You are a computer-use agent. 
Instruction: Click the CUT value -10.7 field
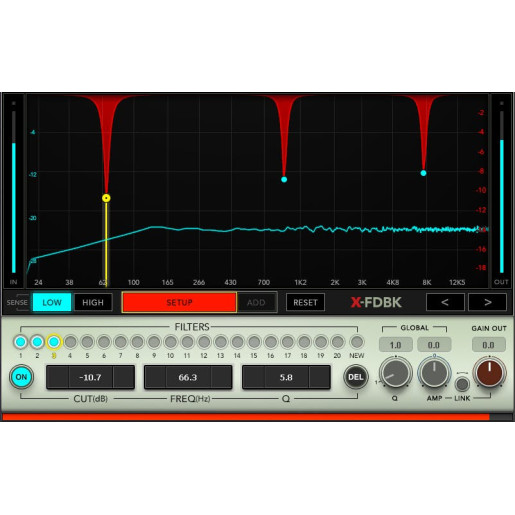coord(91,377)
